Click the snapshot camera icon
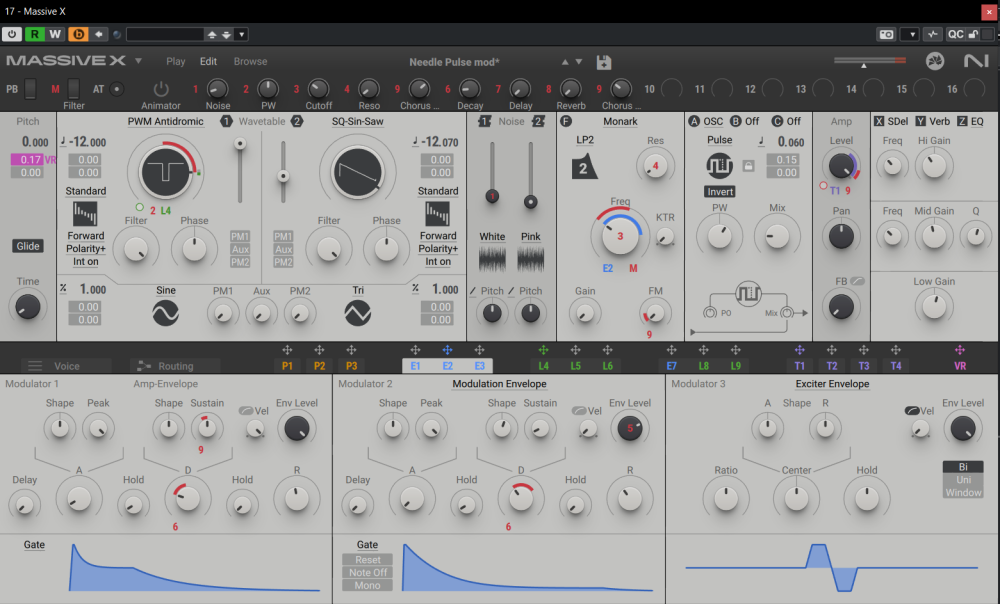 pos(886,34)
